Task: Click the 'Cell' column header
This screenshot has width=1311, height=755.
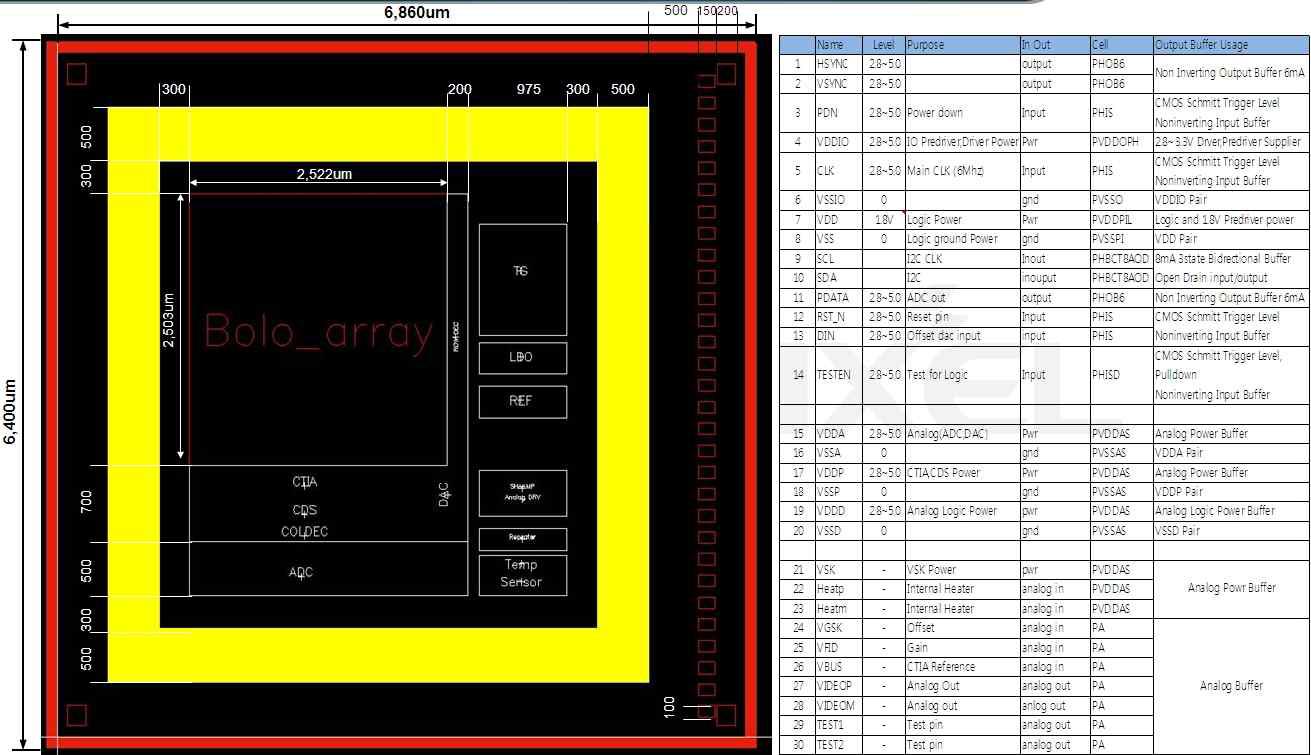Action: pyautogui.click(x=1122, y=45)
